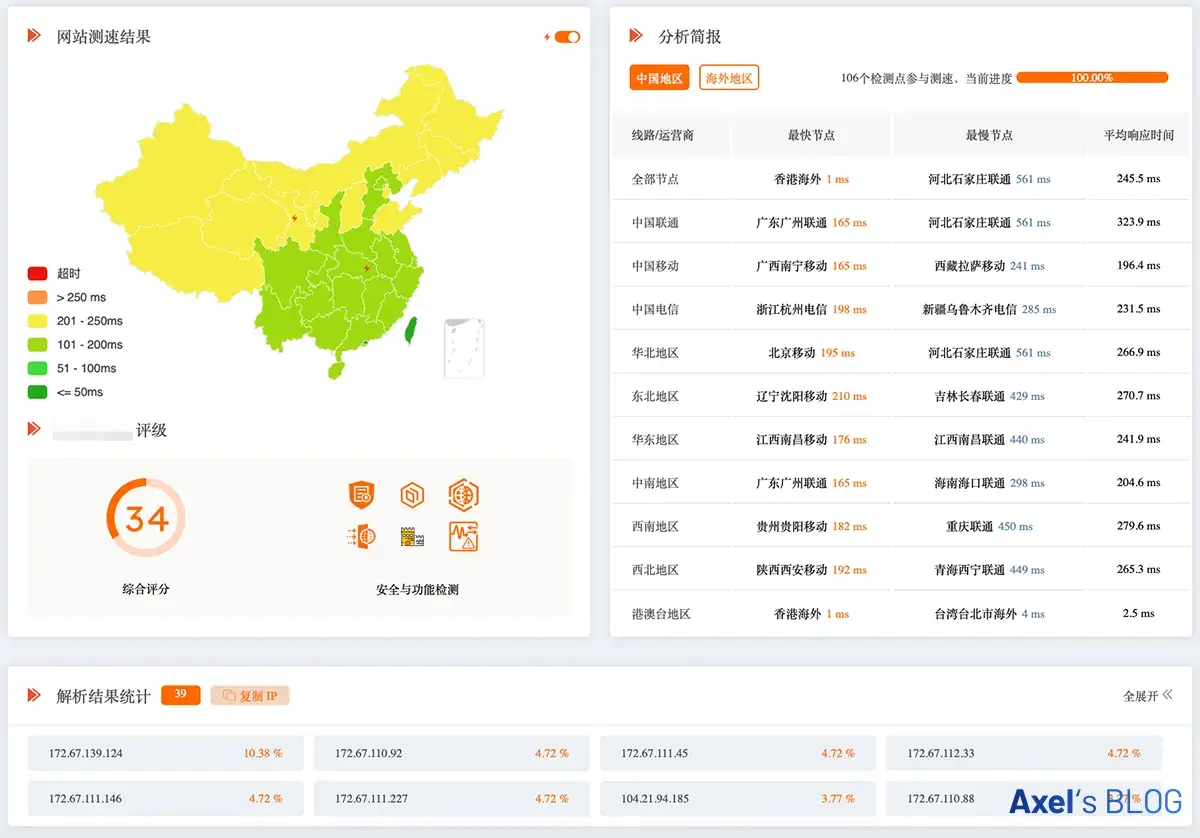The image size is (1200, 838).
Task: Click the hexagon globe security icon
Action: (x=463, y=494)
